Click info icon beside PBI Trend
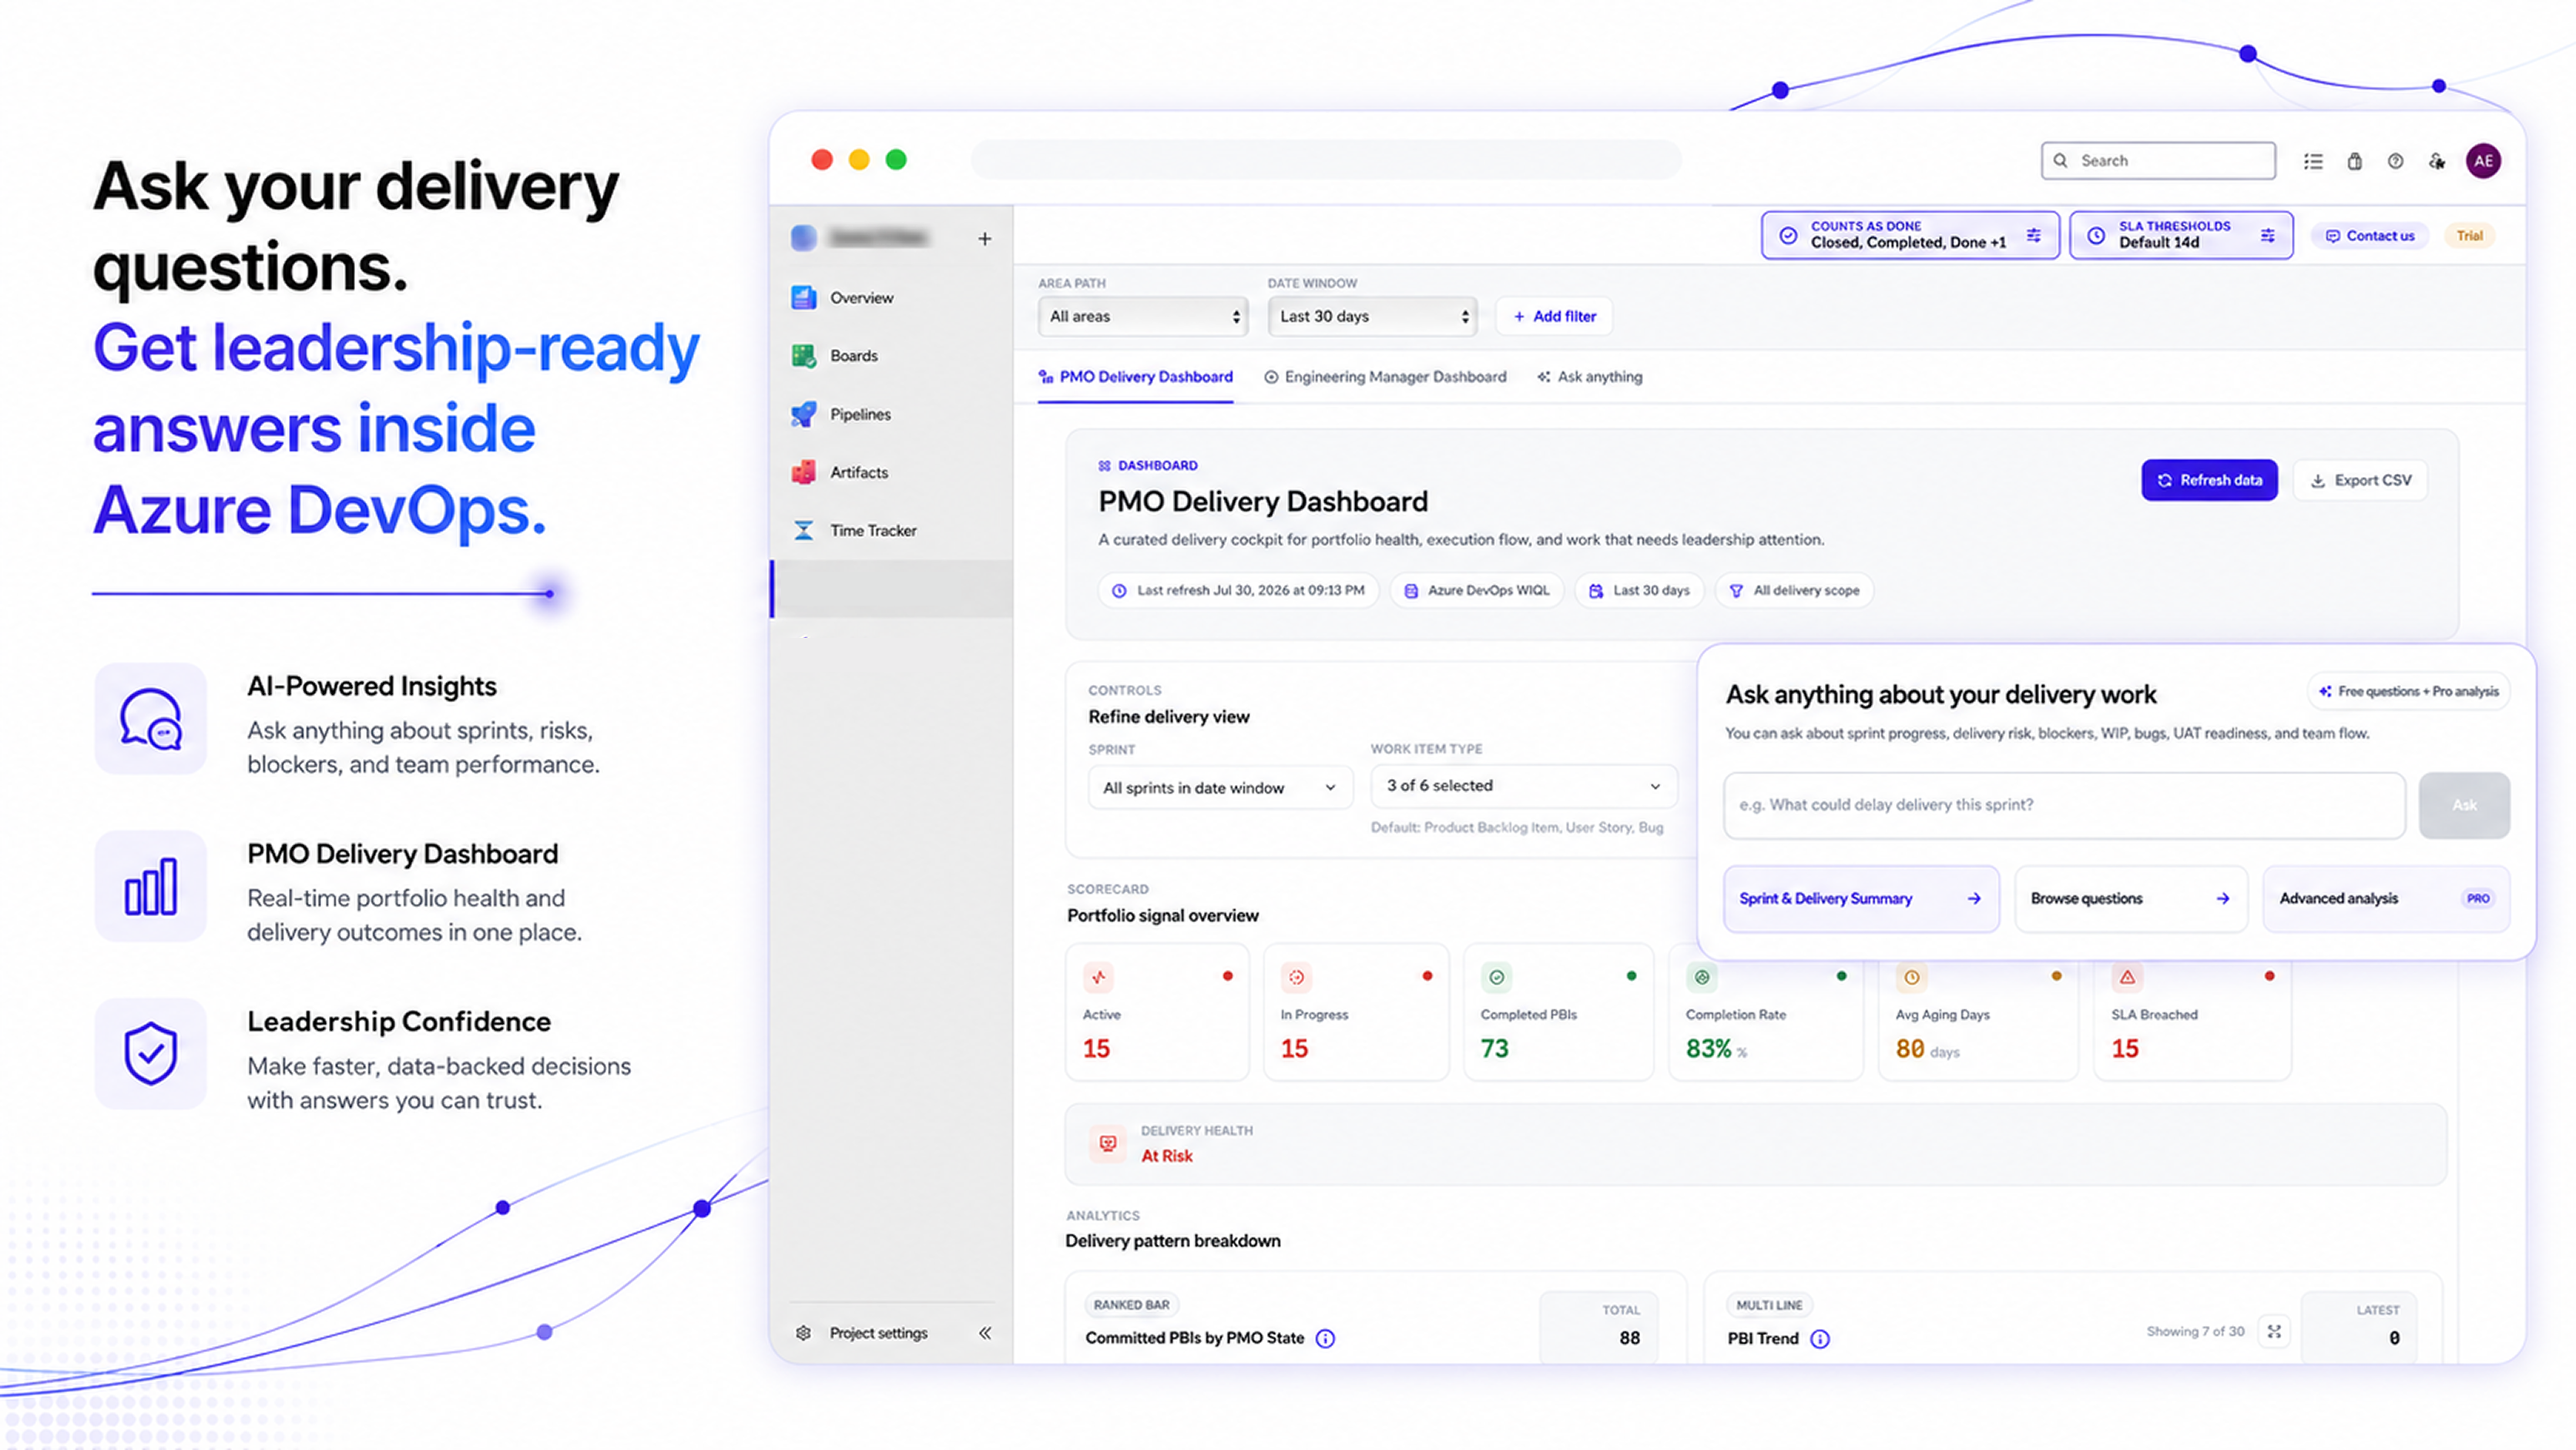The image size is (2576, 1450). 1820,1339
